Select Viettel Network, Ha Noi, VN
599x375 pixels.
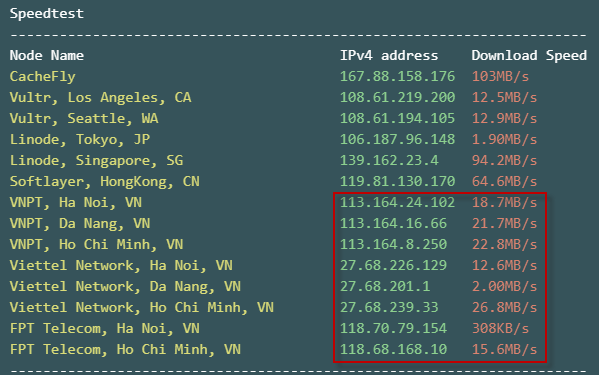point(121,265)
